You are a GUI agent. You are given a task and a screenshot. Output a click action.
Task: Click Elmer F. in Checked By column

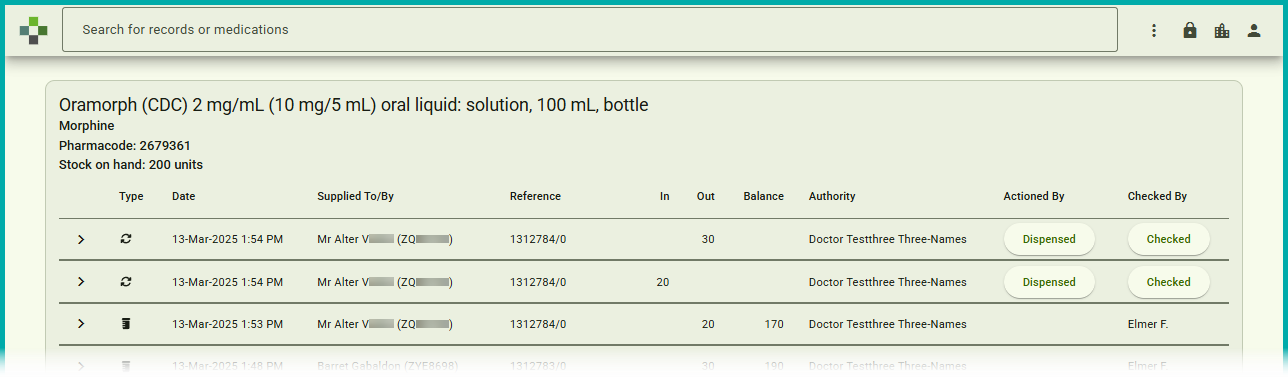[x=1148, y=324]
